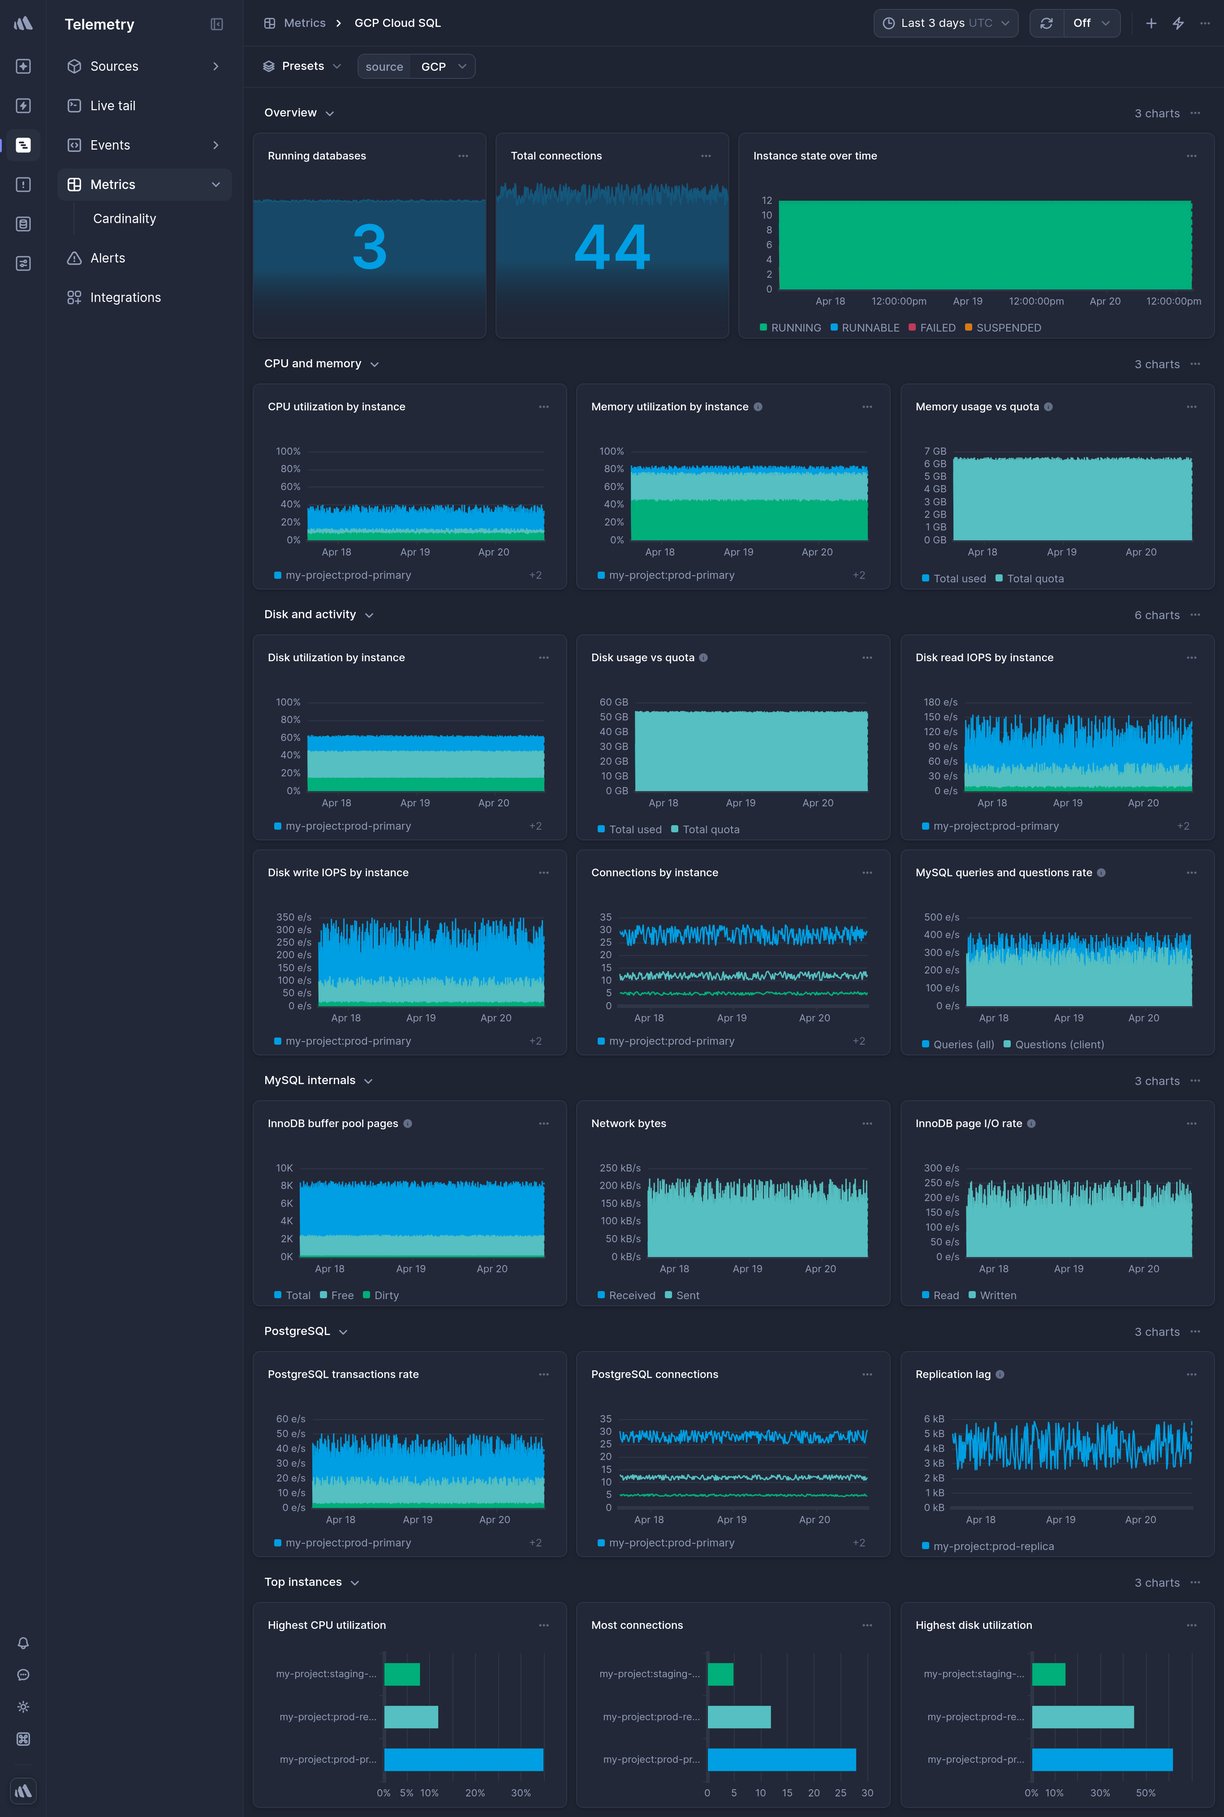
Task: Click prod-replica bar in Most connections
Action: [739, 1717]
